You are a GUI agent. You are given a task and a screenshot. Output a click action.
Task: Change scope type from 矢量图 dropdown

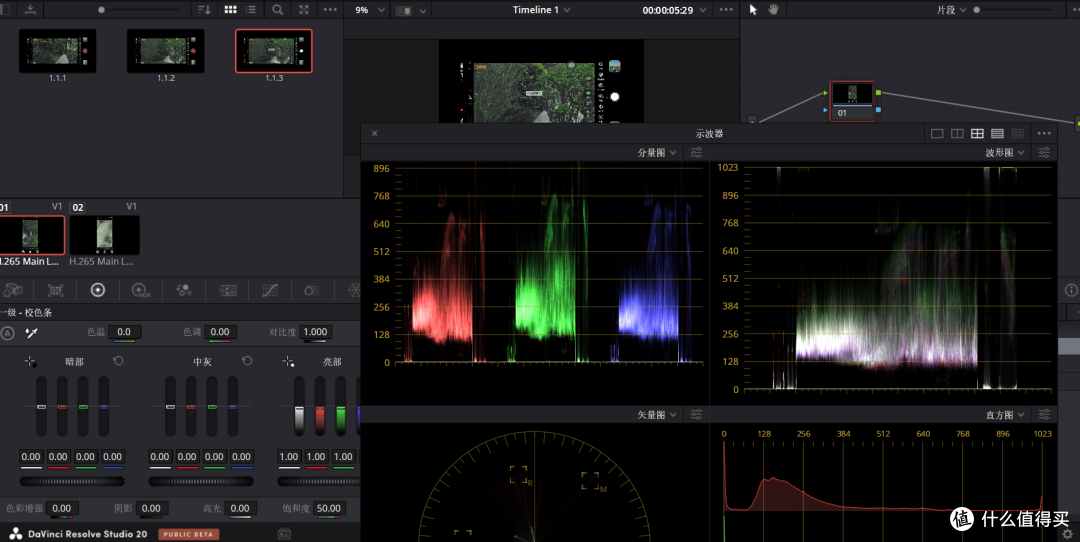(657, 415)
